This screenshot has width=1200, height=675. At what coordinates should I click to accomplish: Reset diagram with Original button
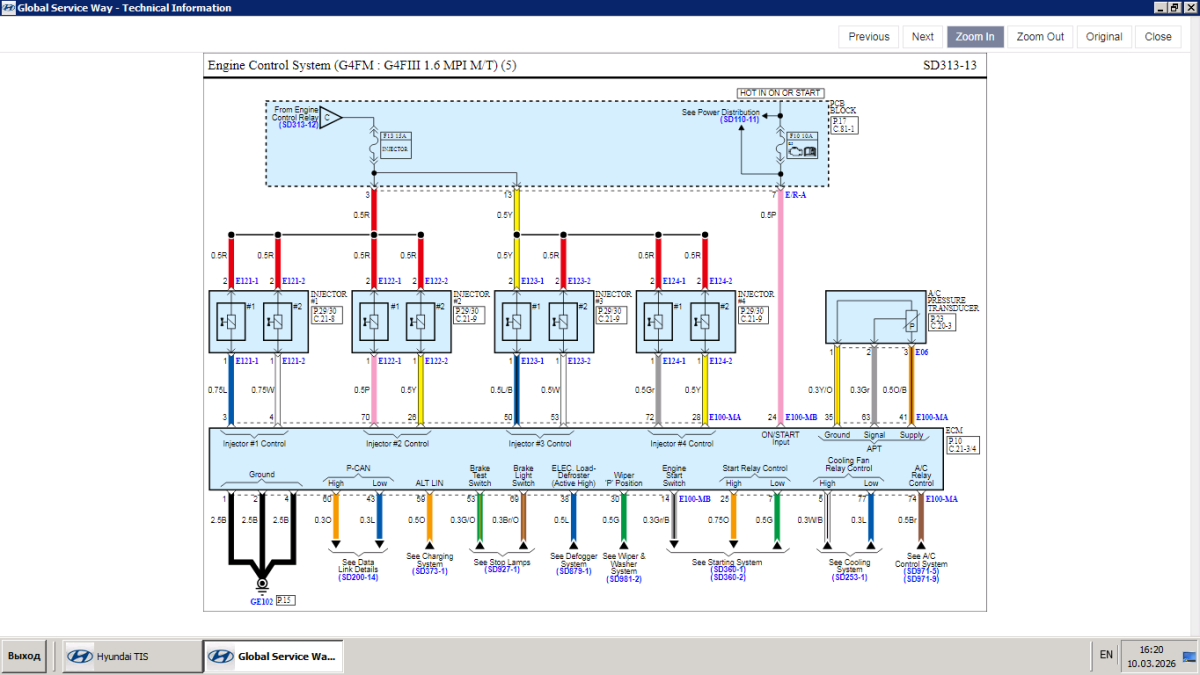(x=1103, y=37)
